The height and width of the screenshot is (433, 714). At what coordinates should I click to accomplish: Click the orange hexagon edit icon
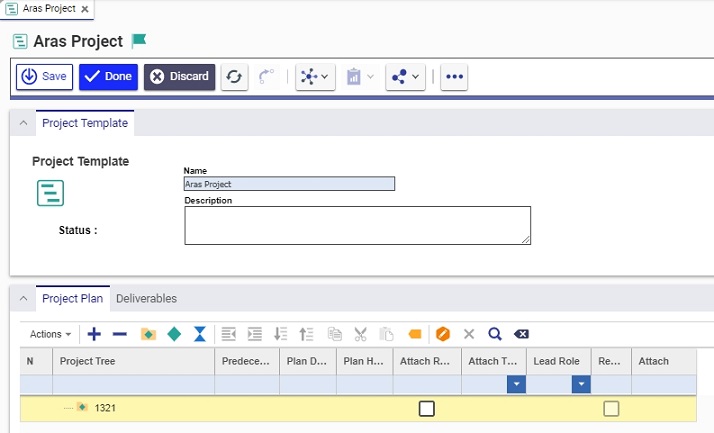(443, 334)
